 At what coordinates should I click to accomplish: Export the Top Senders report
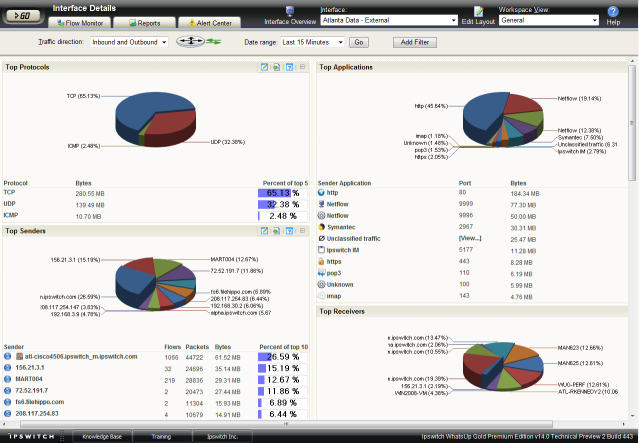pos(276,231)
